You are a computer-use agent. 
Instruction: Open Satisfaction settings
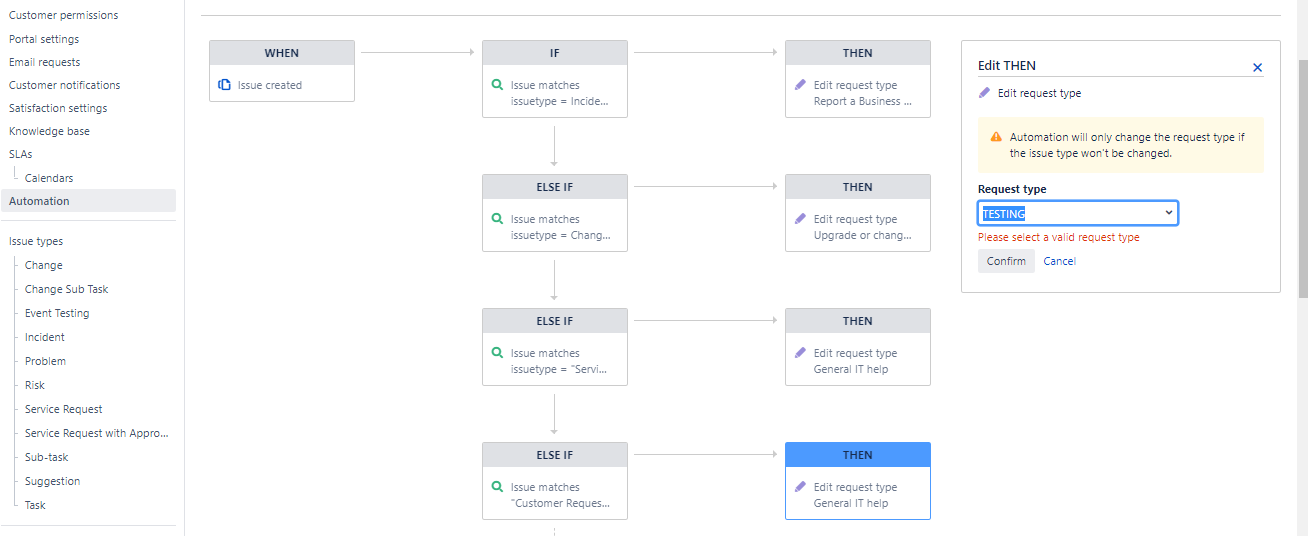[58, 108]
